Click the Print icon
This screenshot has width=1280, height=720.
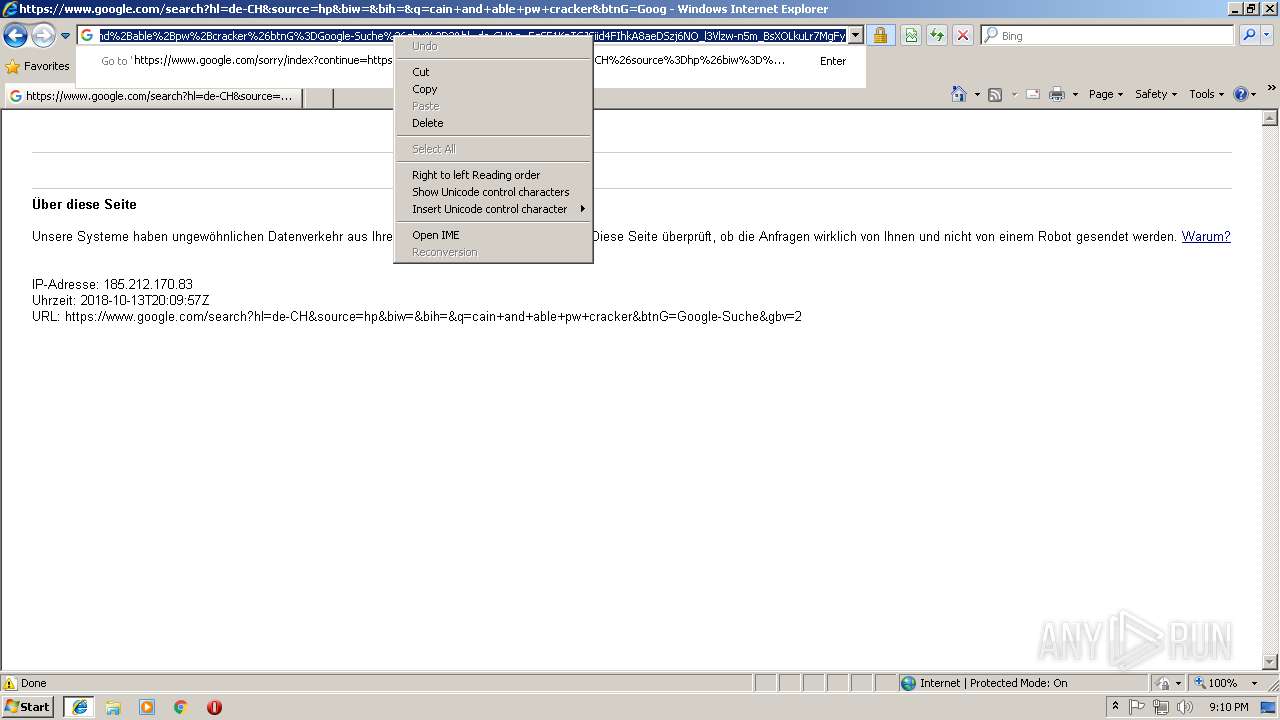[1057, 94]
